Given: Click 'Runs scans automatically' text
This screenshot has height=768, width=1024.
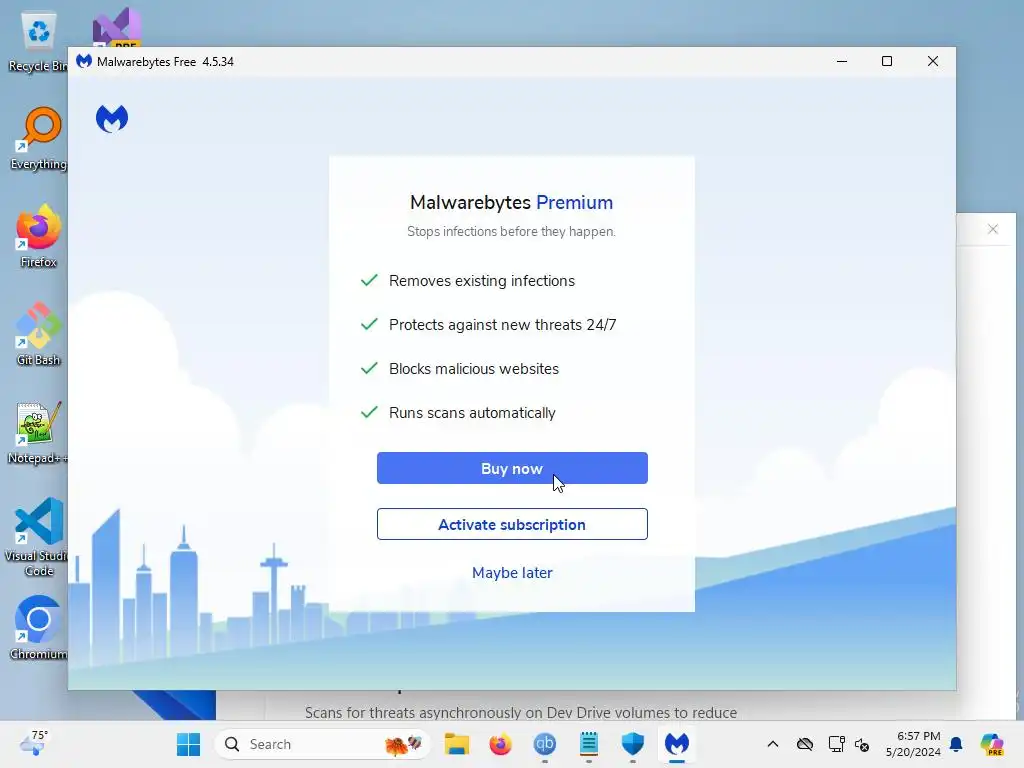Looking at the screenshot, I should pyautogui.click(x=472, y=413).
